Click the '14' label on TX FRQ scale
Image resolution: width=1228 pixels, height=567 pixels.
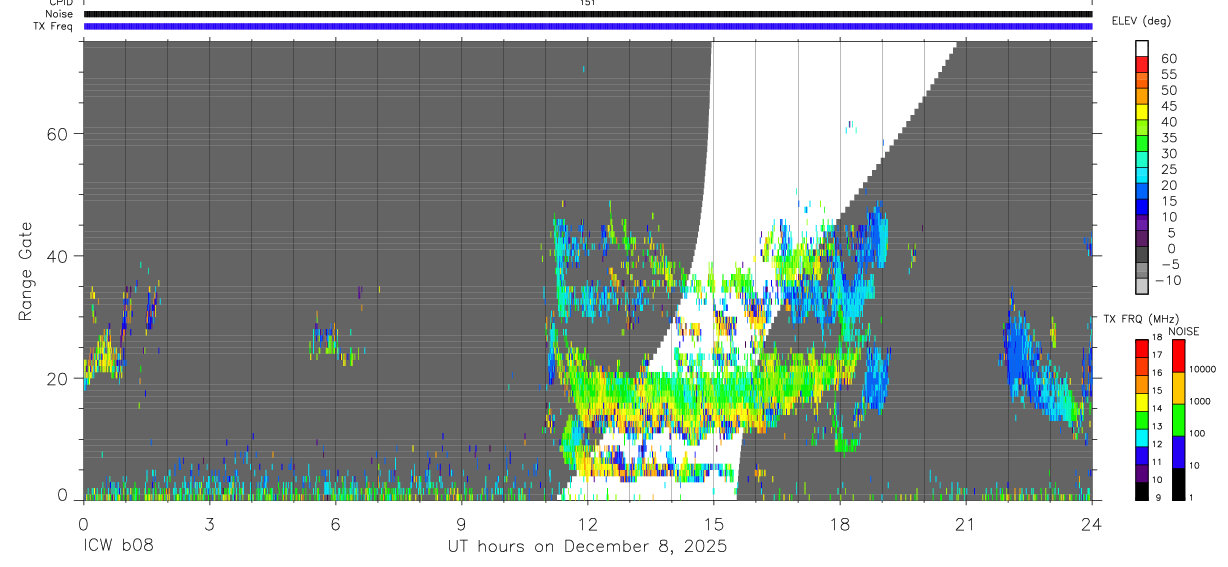point(1157,409)
